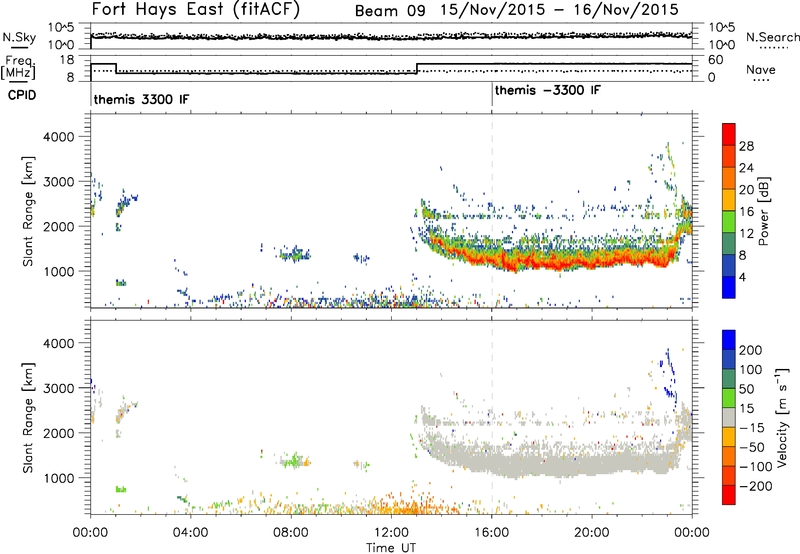The image size is (800, 554).
Task: Click the 'themis 3300 IF' label
Action: (x=141, y=99)
